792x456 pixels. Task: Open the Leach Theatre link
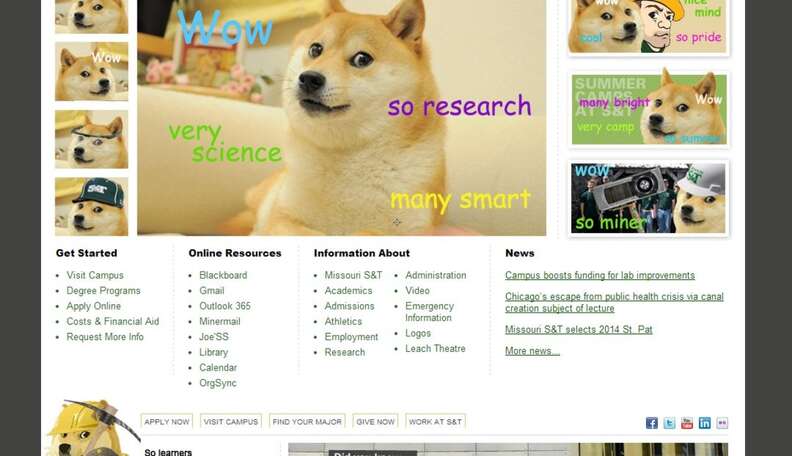point(435,348)
